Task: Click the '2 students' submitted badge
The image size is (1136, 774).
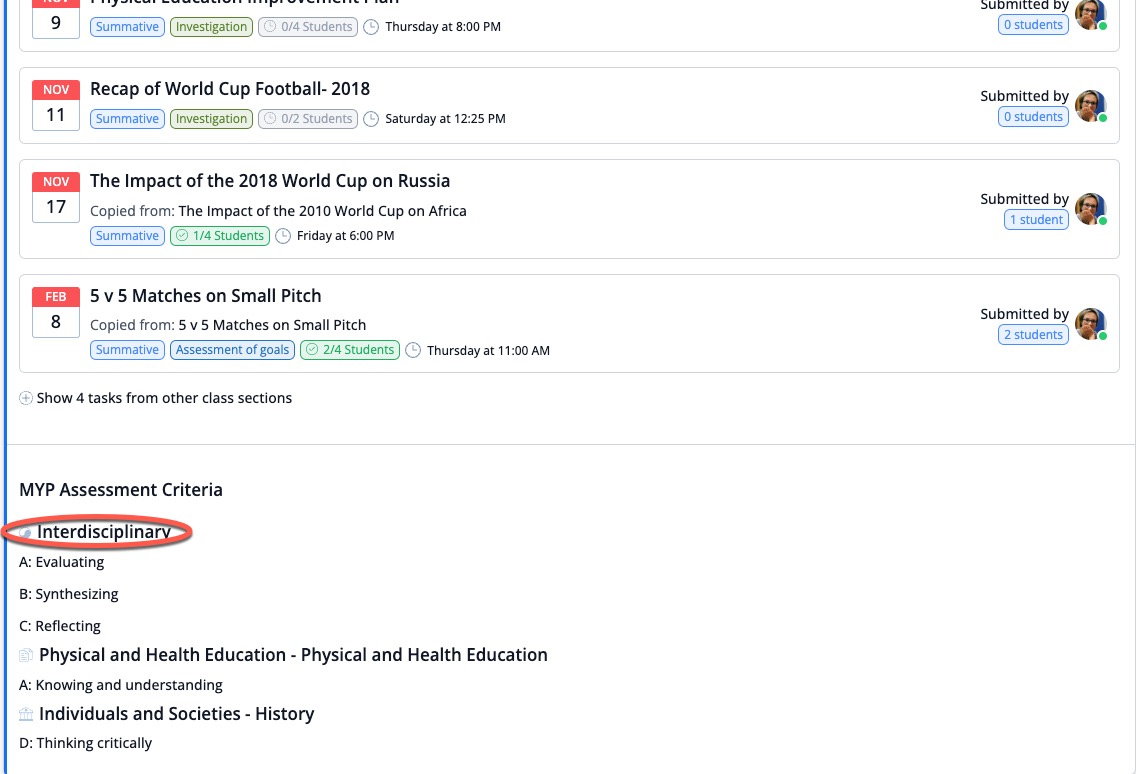Action: click(1034, 335)
